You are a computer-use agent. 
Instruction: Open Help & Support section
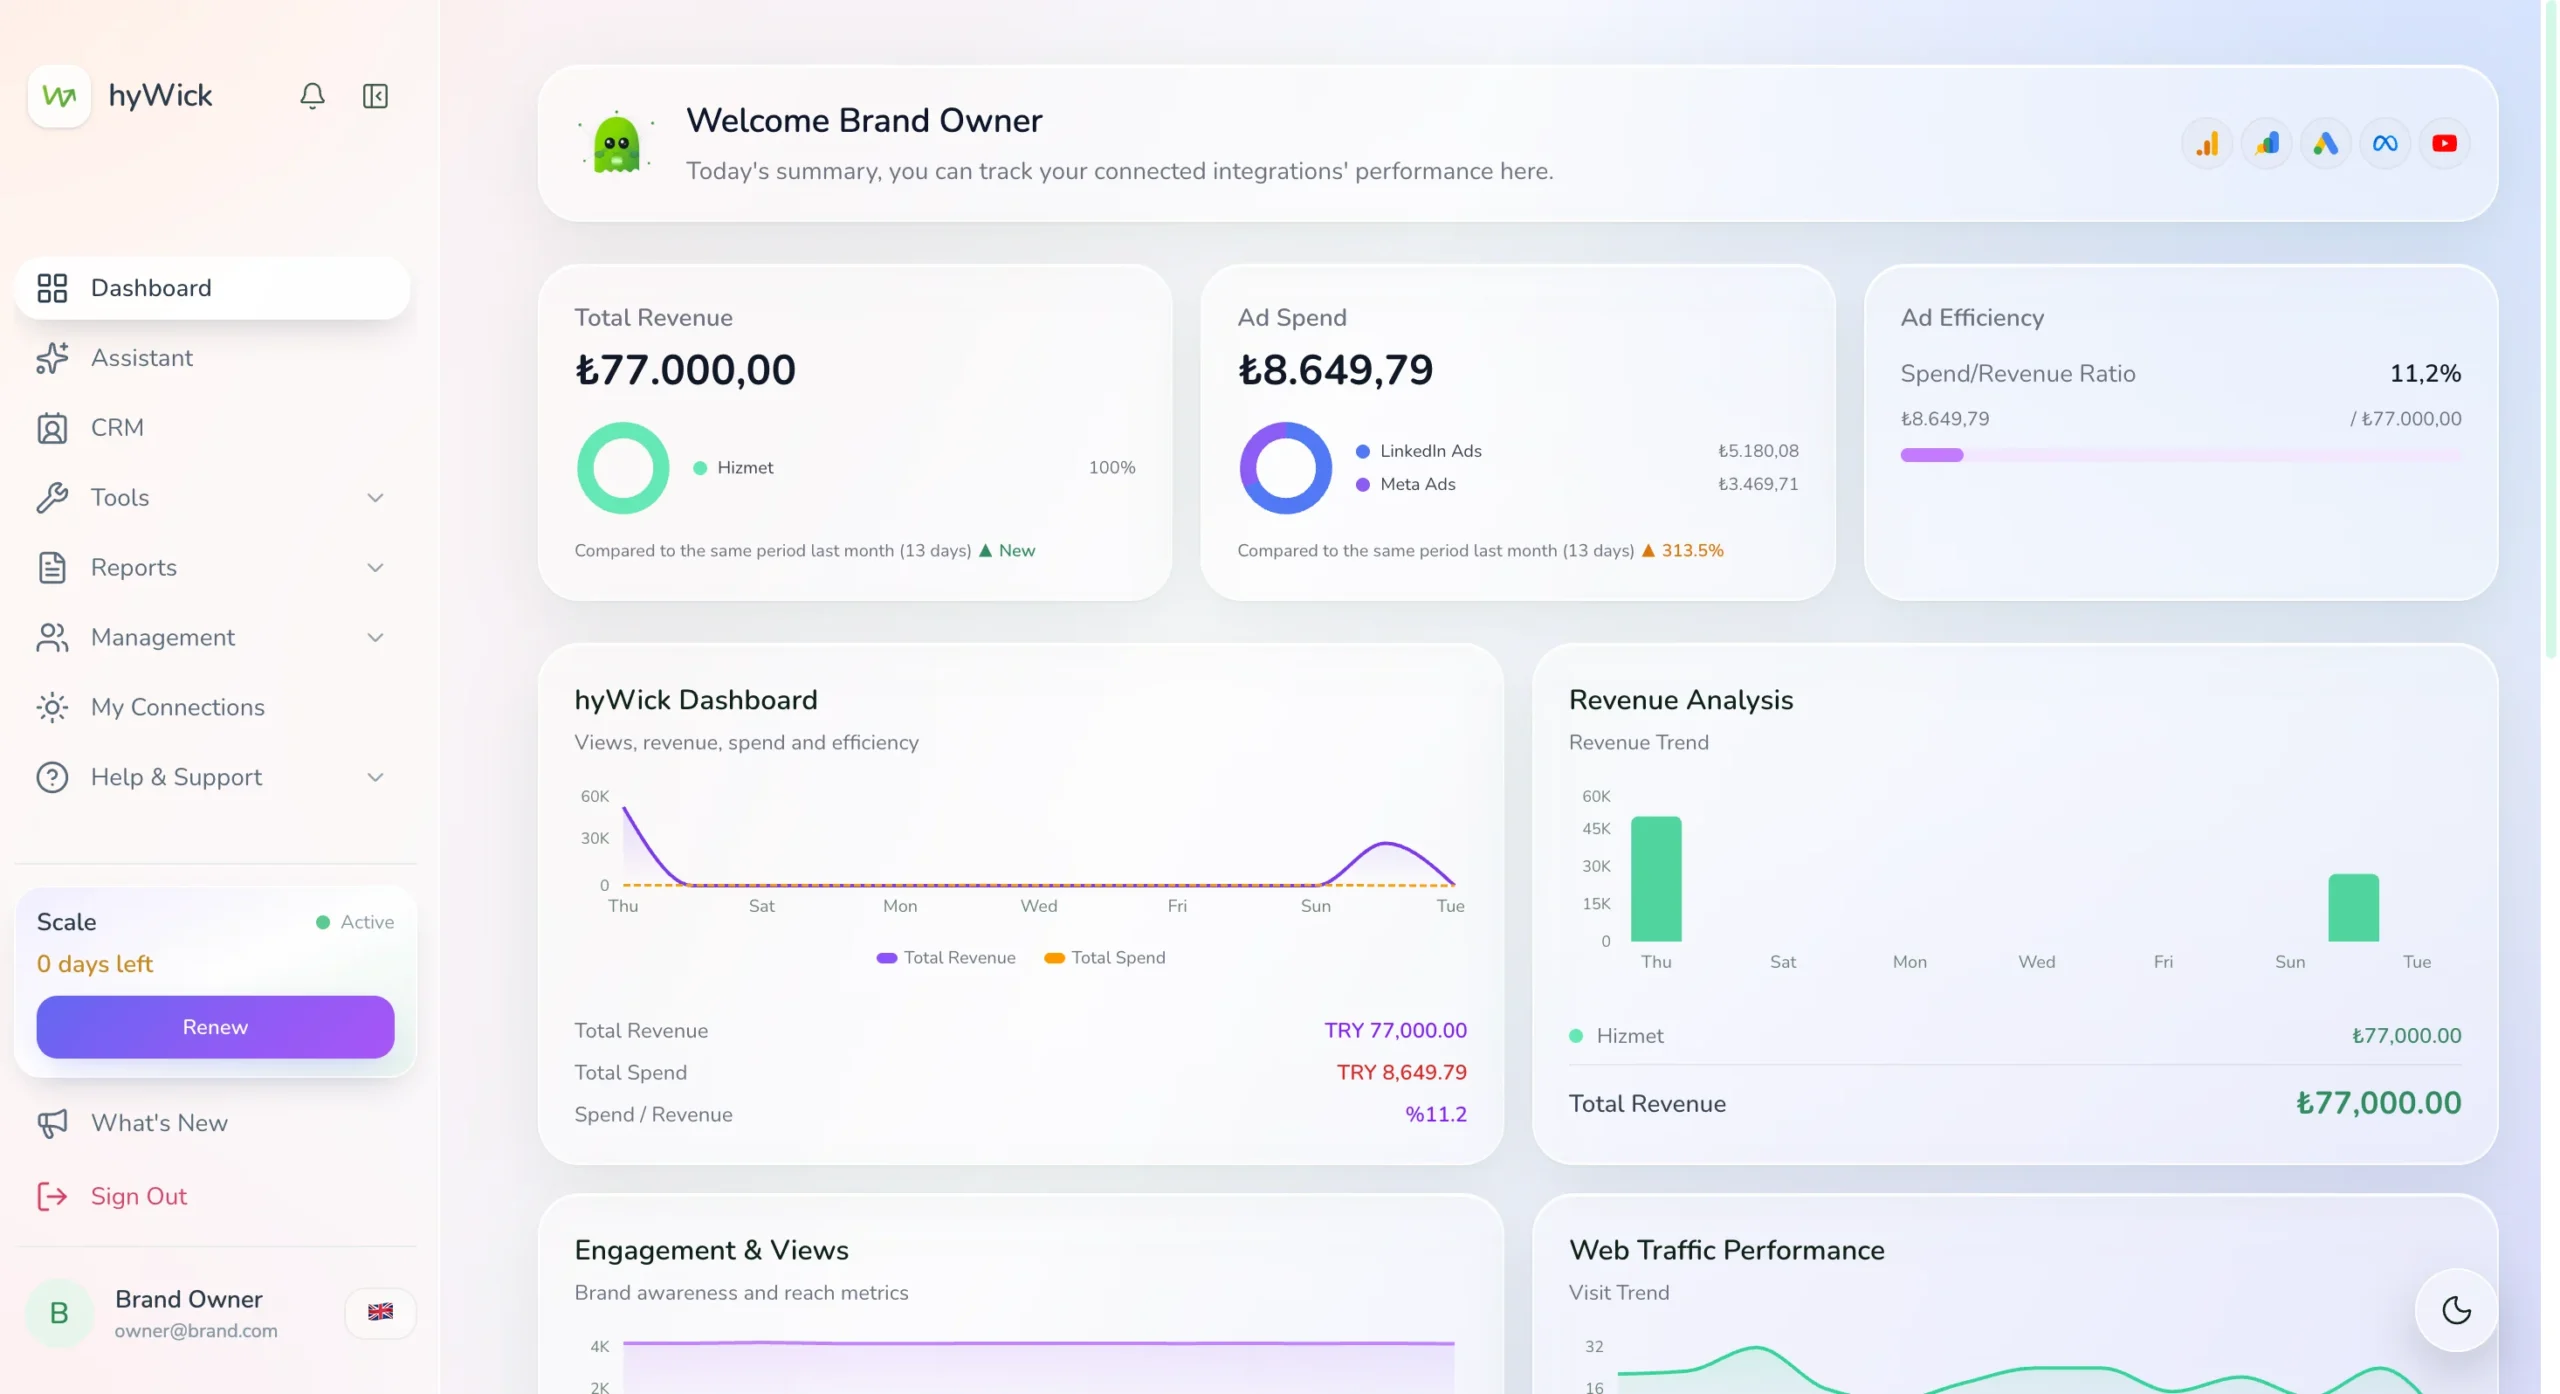(x=213, y=777)
